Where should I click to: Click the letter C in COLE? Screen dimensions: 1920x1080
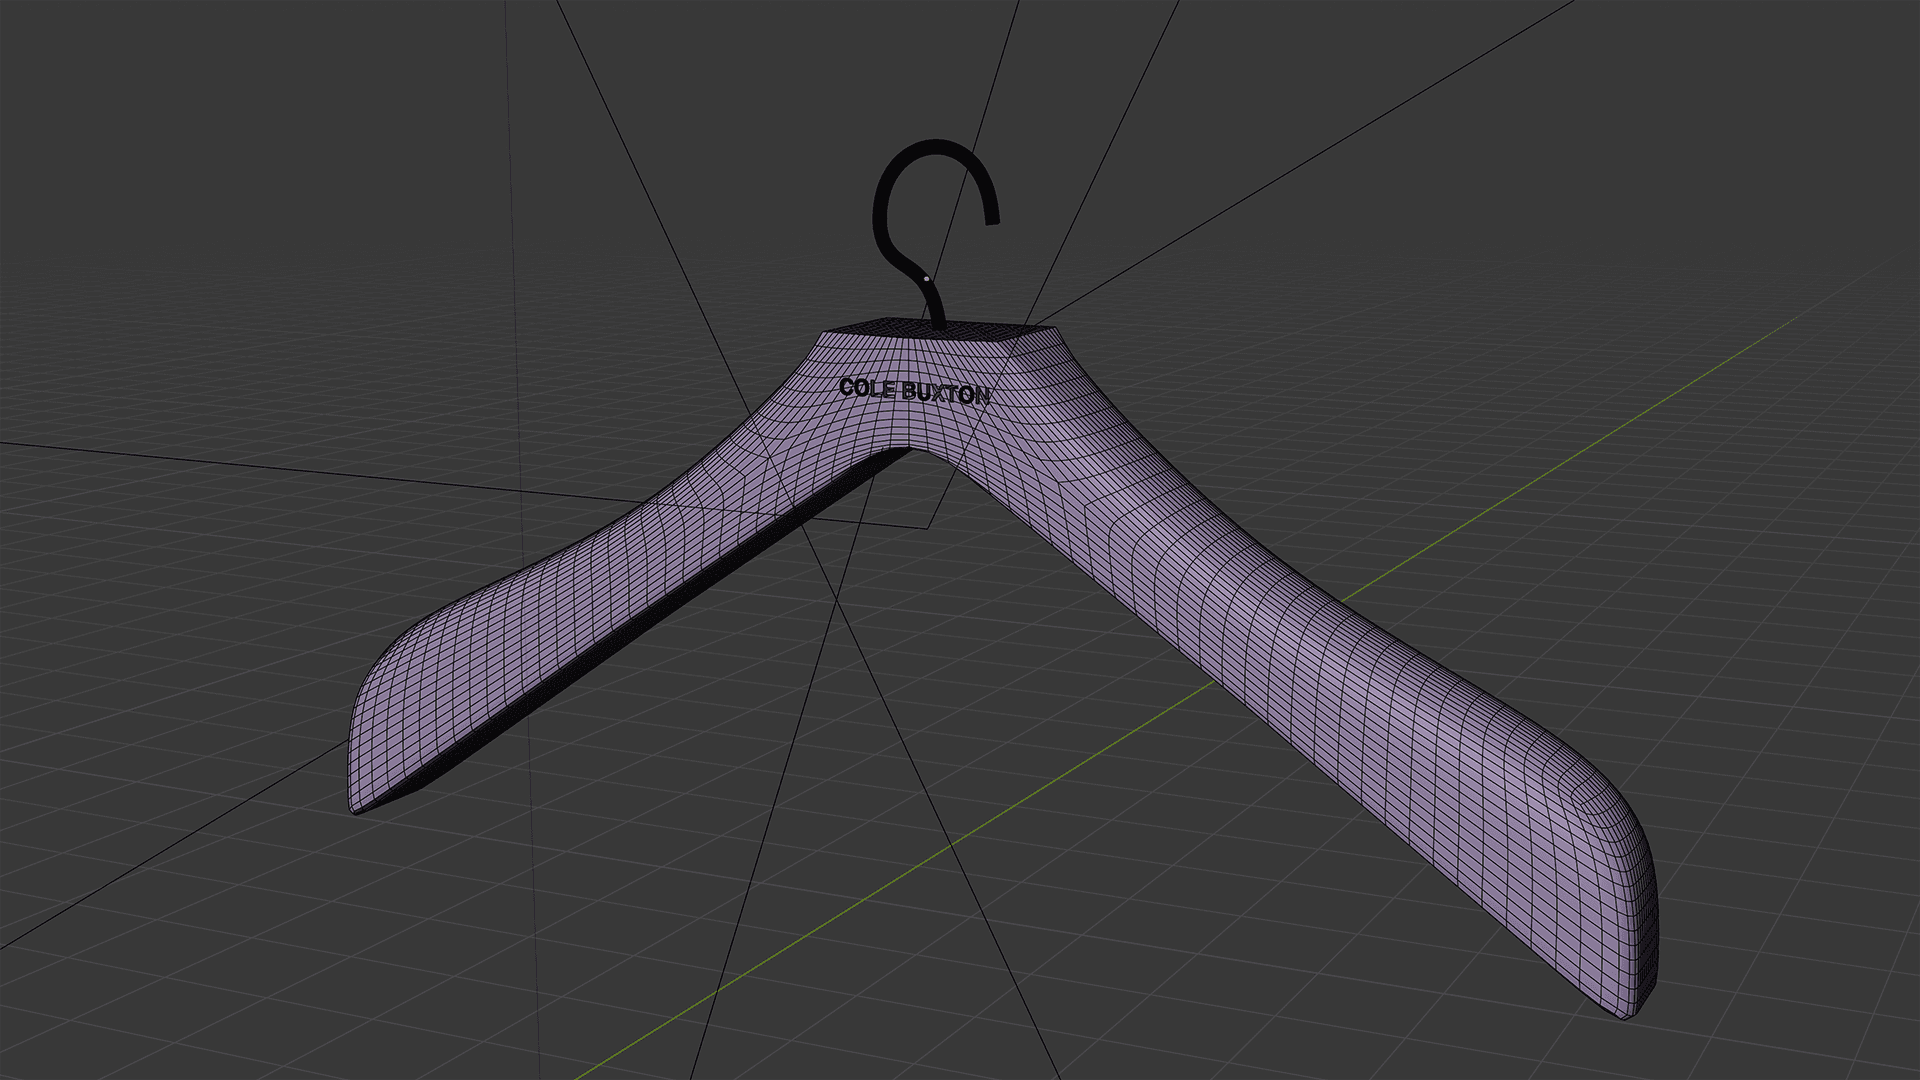click(x=846, y=386)
